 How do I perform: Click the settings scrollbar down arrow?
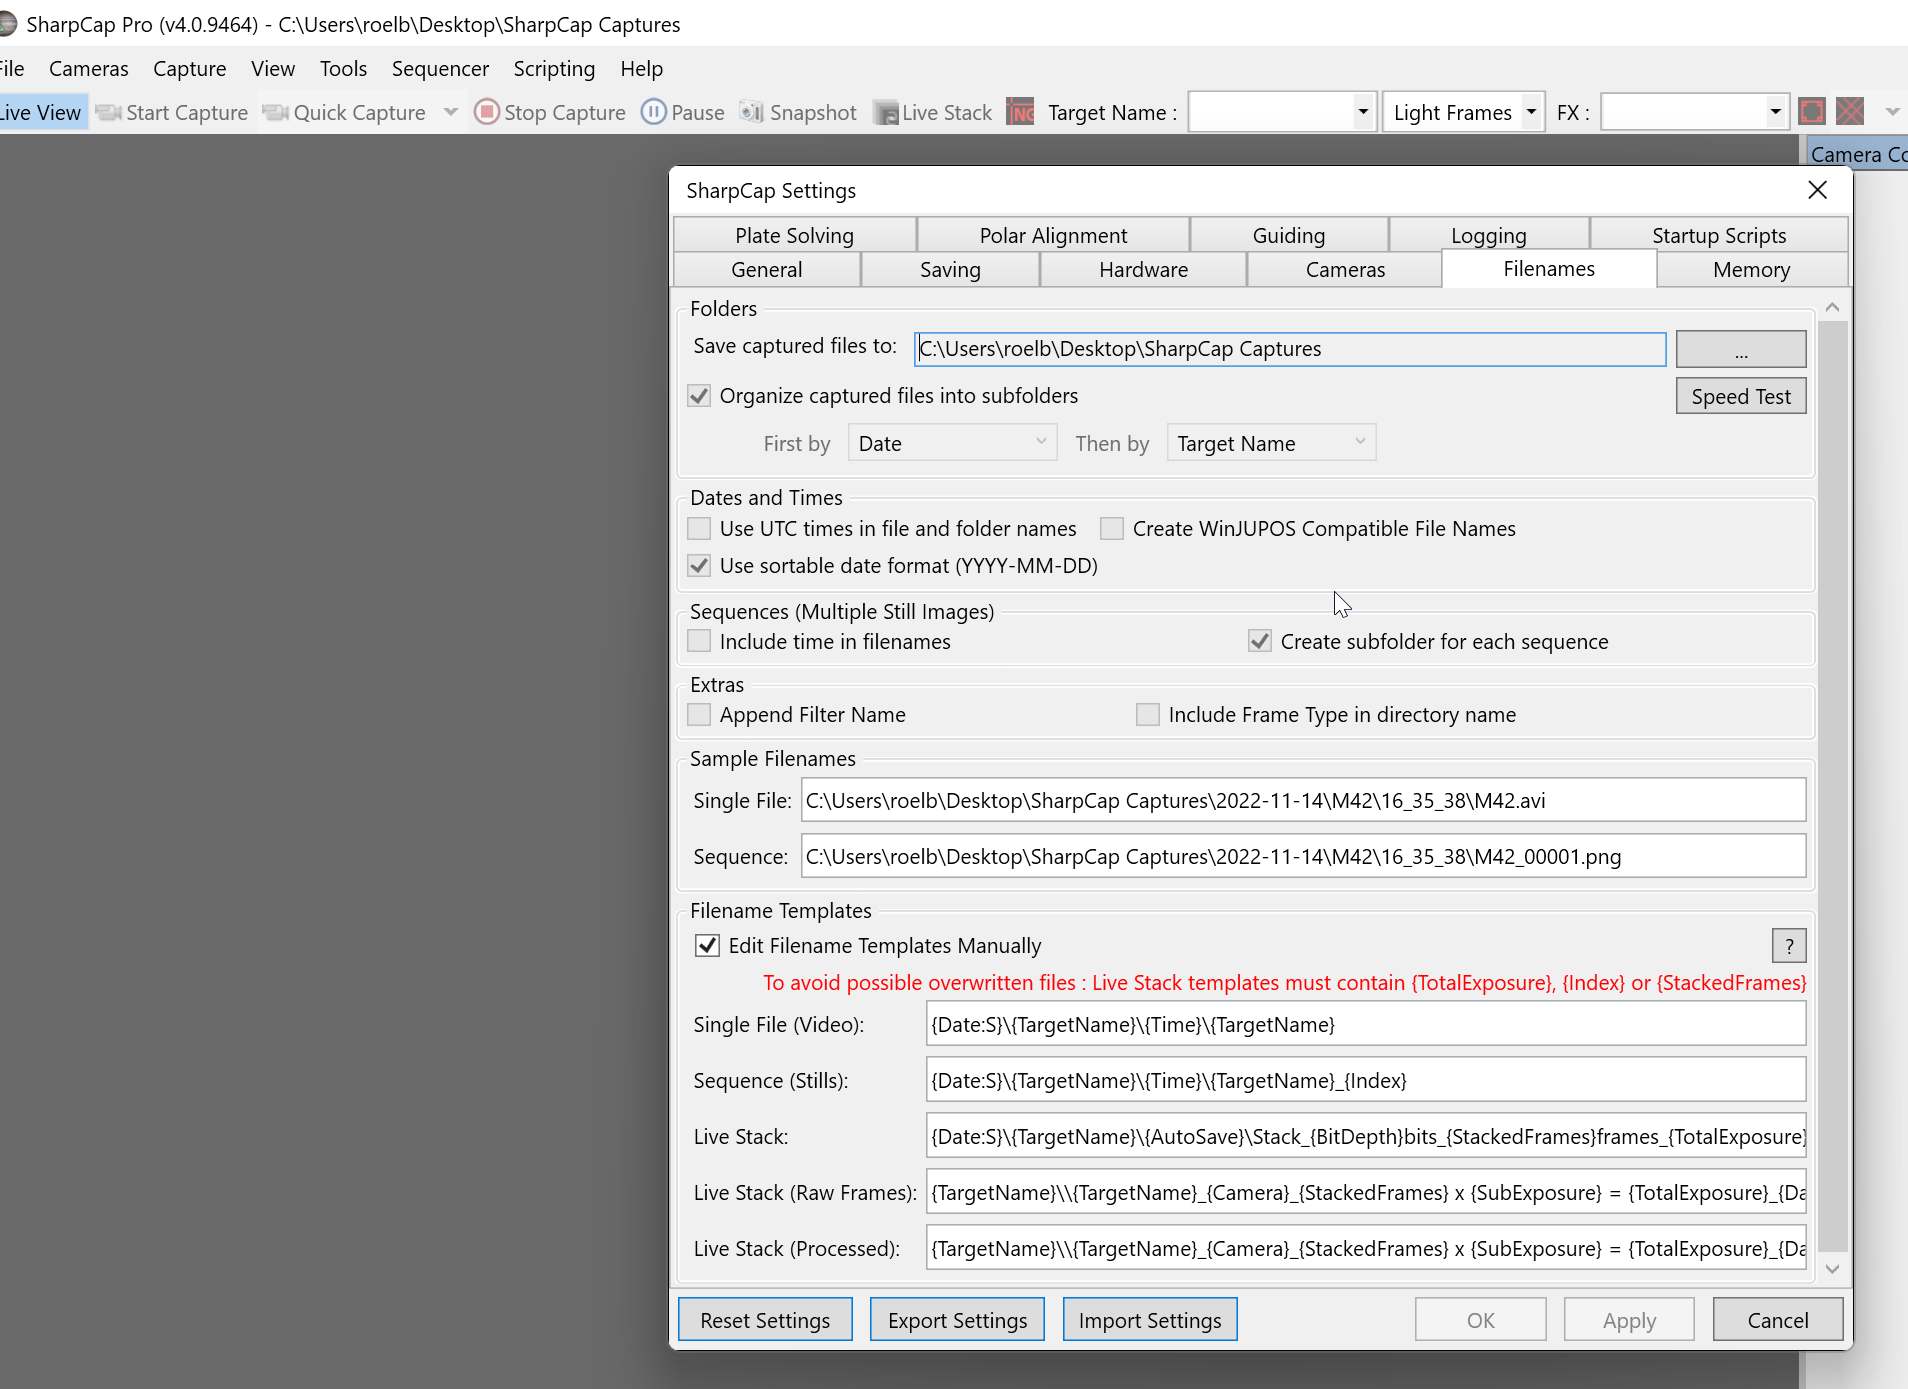point(1832,1268)
